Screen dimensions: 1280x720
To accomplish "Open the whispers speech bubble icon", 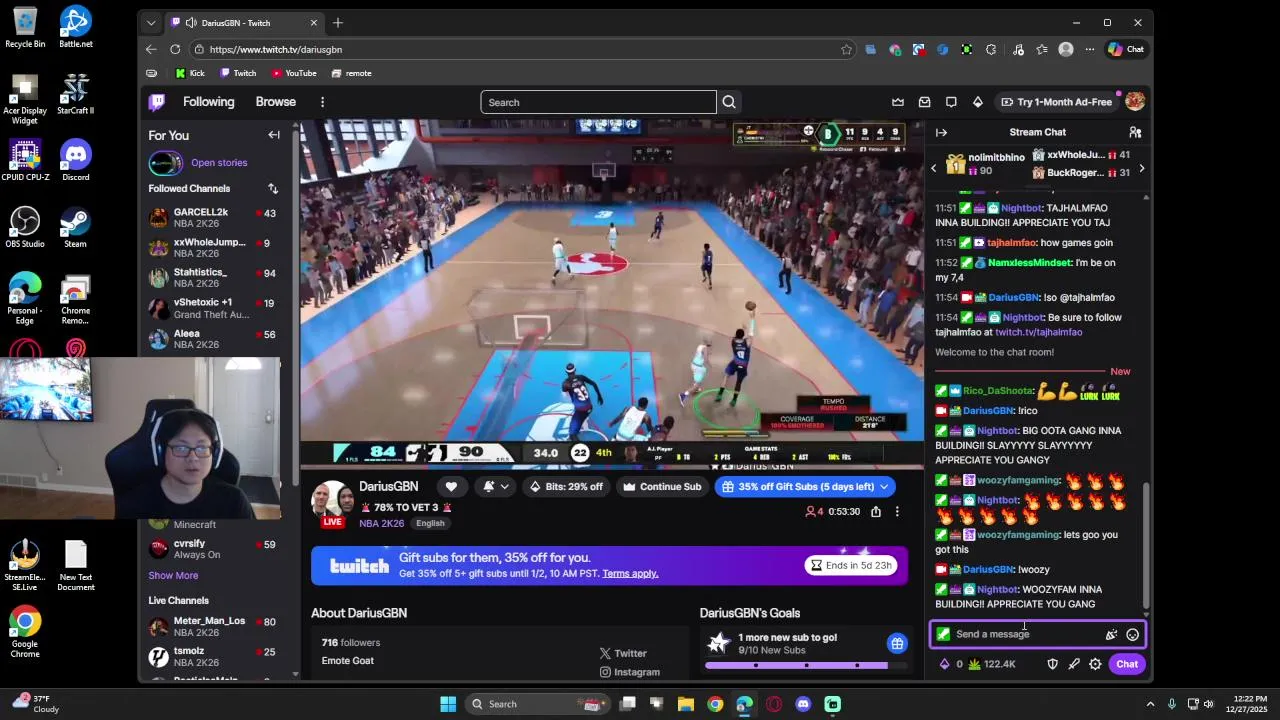I will pos(951,102).
